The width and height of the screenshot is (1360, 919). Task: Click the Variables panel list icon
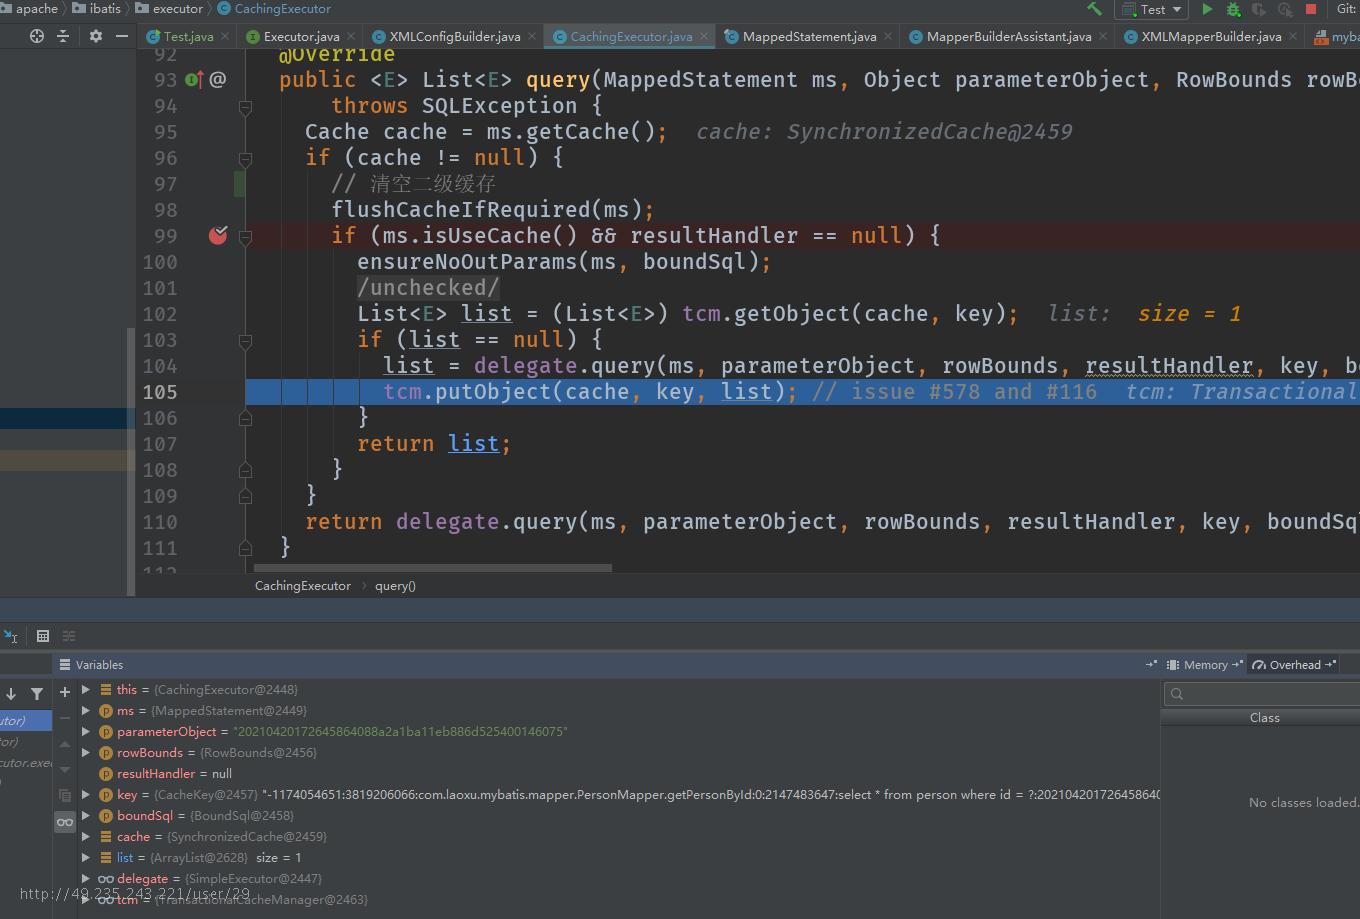pos(65,665)
